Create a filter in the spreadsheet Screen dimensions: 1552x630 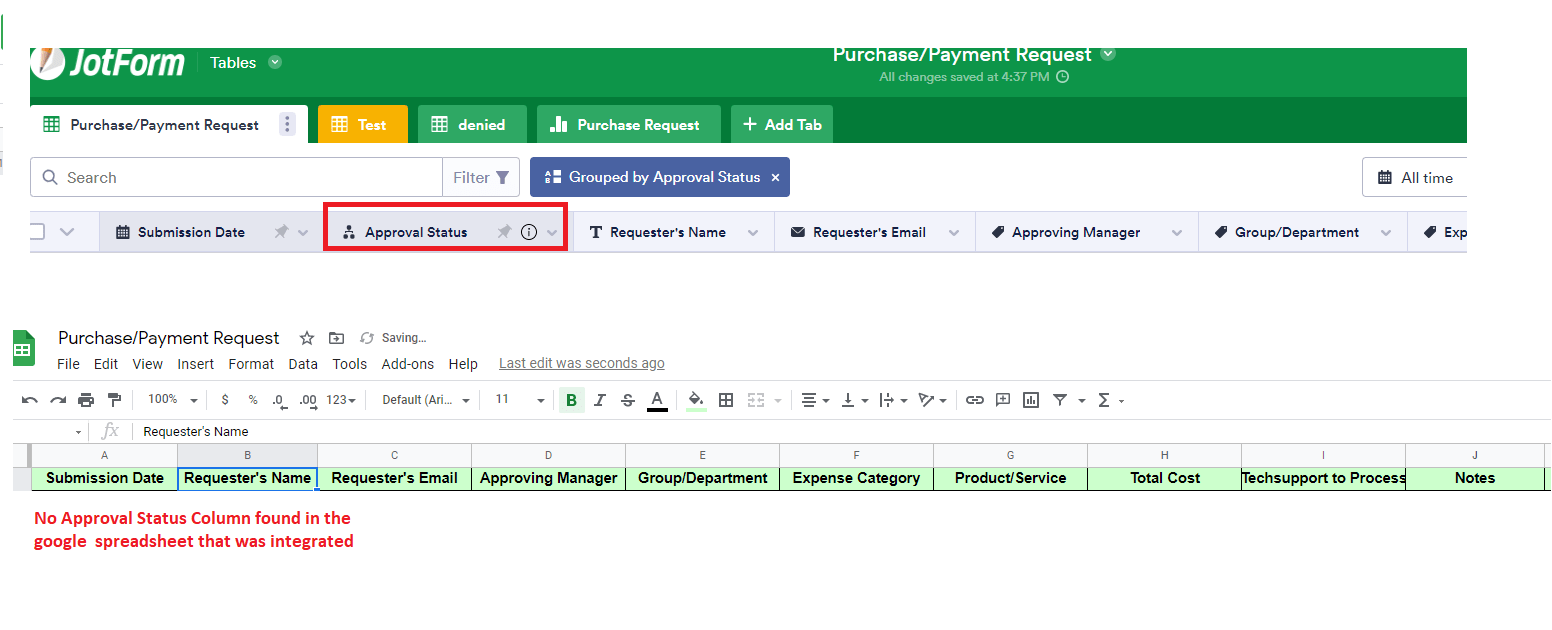[1060, 400]
